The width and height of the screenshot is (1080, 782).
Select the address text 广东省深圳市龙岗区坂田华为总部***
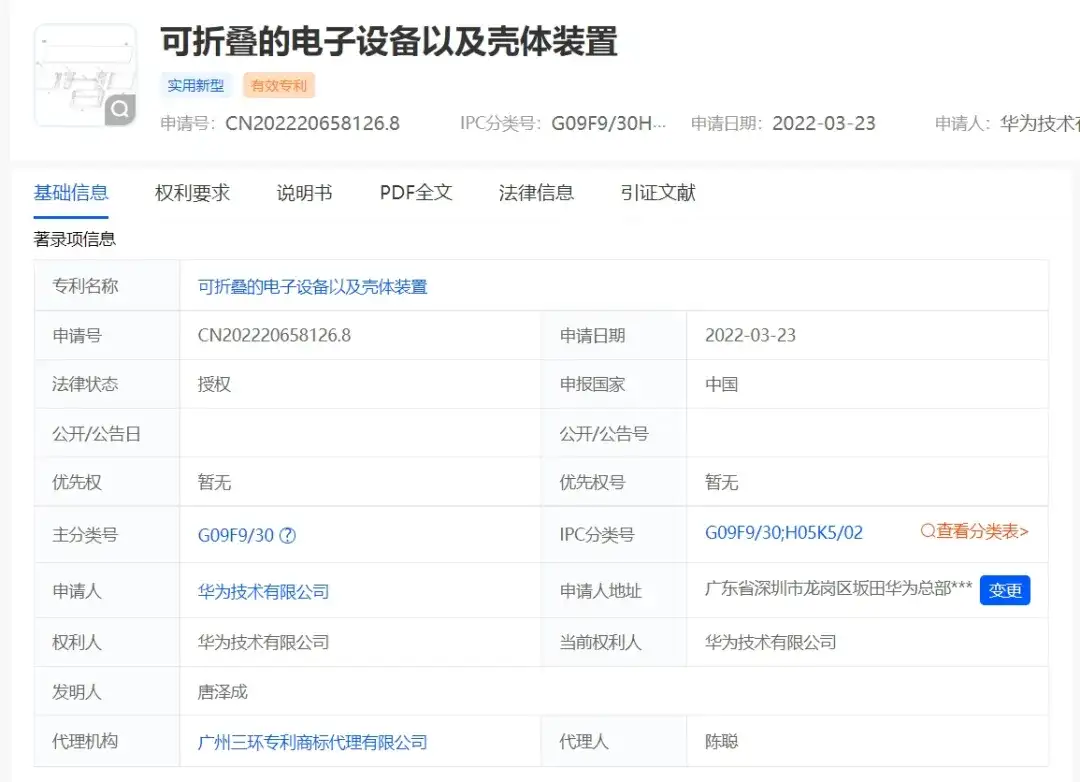(838, 588)
